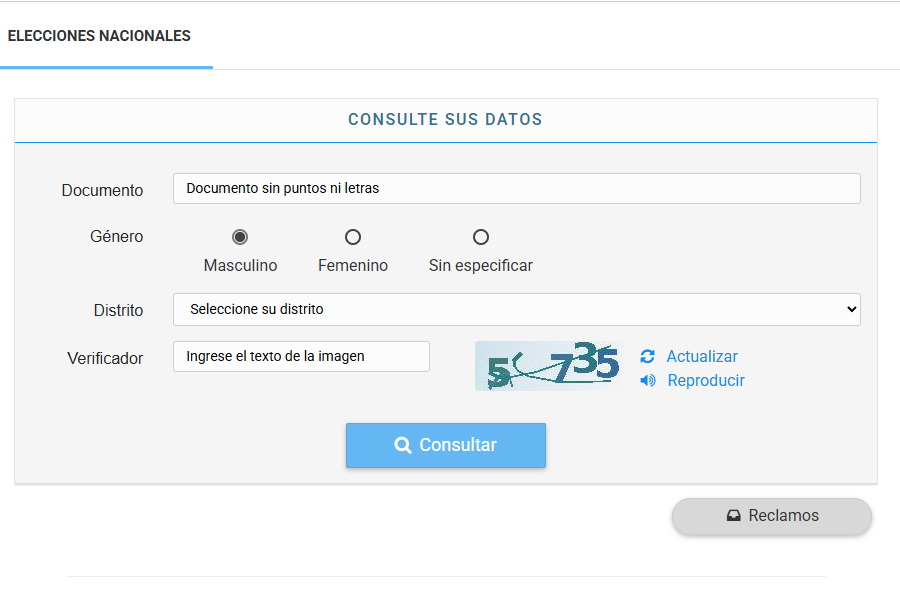Click the magnifier icon on Consultar button
Viewport: 900px width, 600px height.
click(x=403, y=446)
